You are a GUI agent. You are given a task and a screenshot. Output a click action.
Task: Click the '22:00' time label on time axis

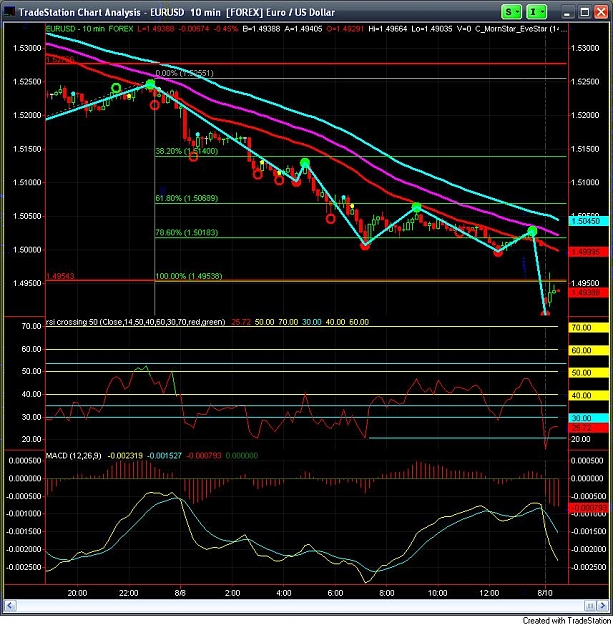pos(128,593)
